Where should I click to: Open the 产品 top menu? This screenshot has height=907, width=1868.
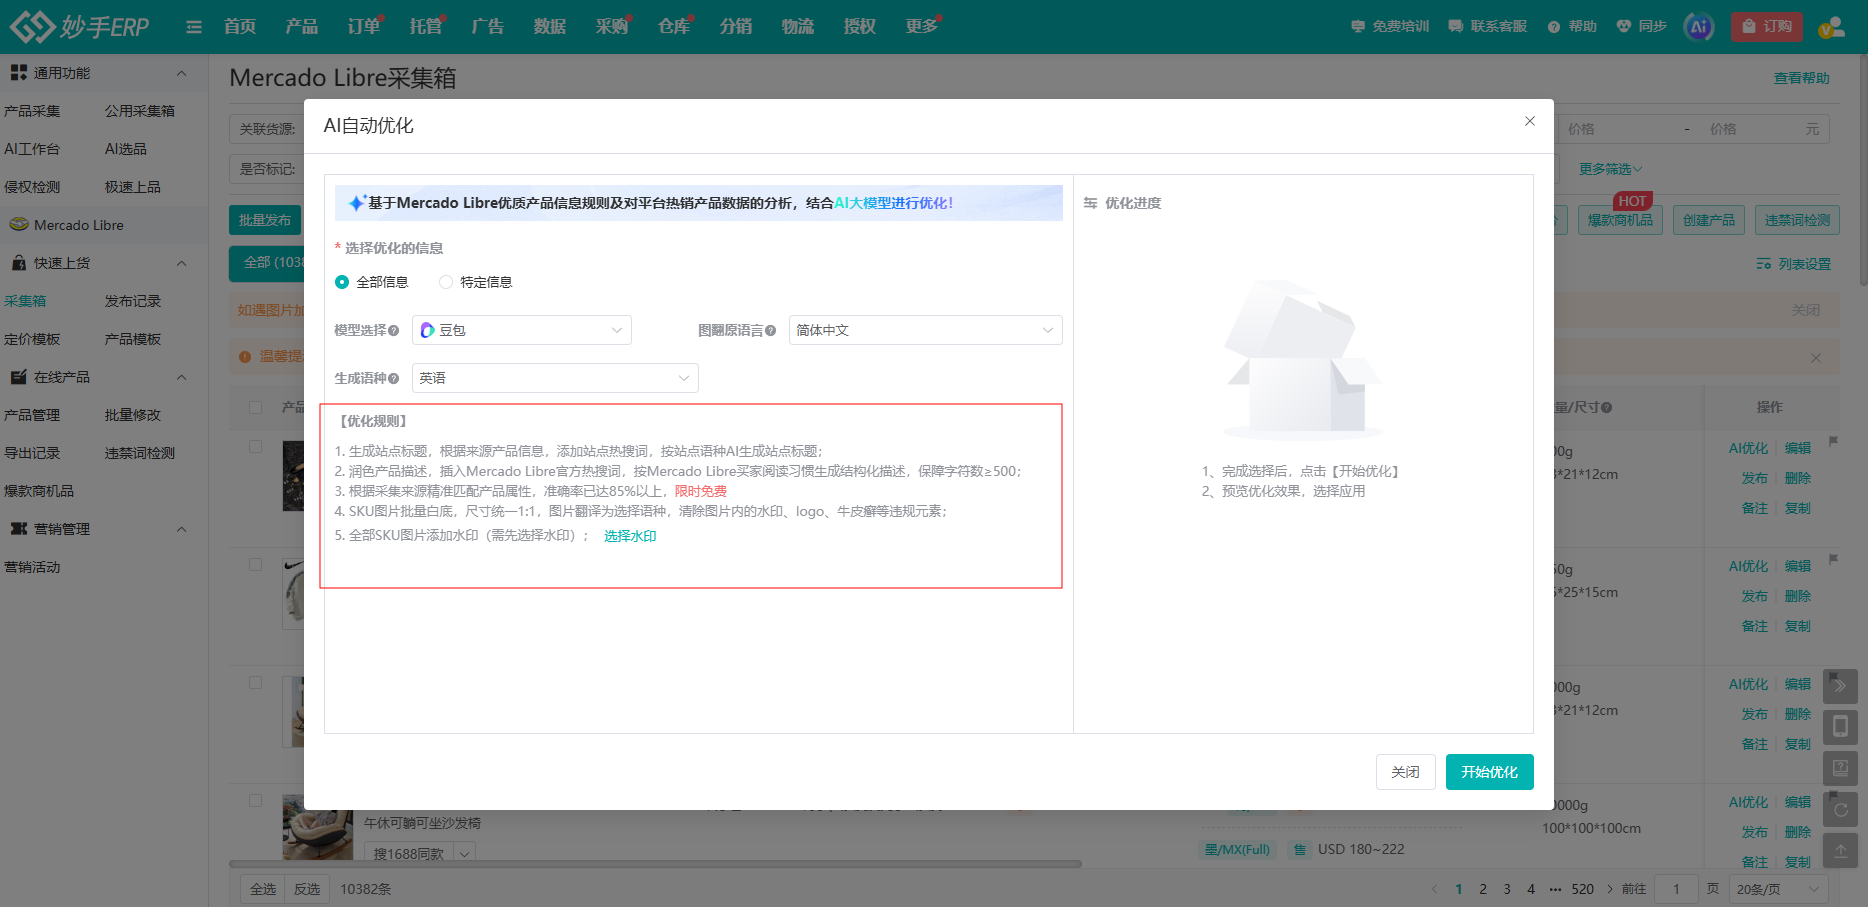pyautogui.click(x=302, y=27)
